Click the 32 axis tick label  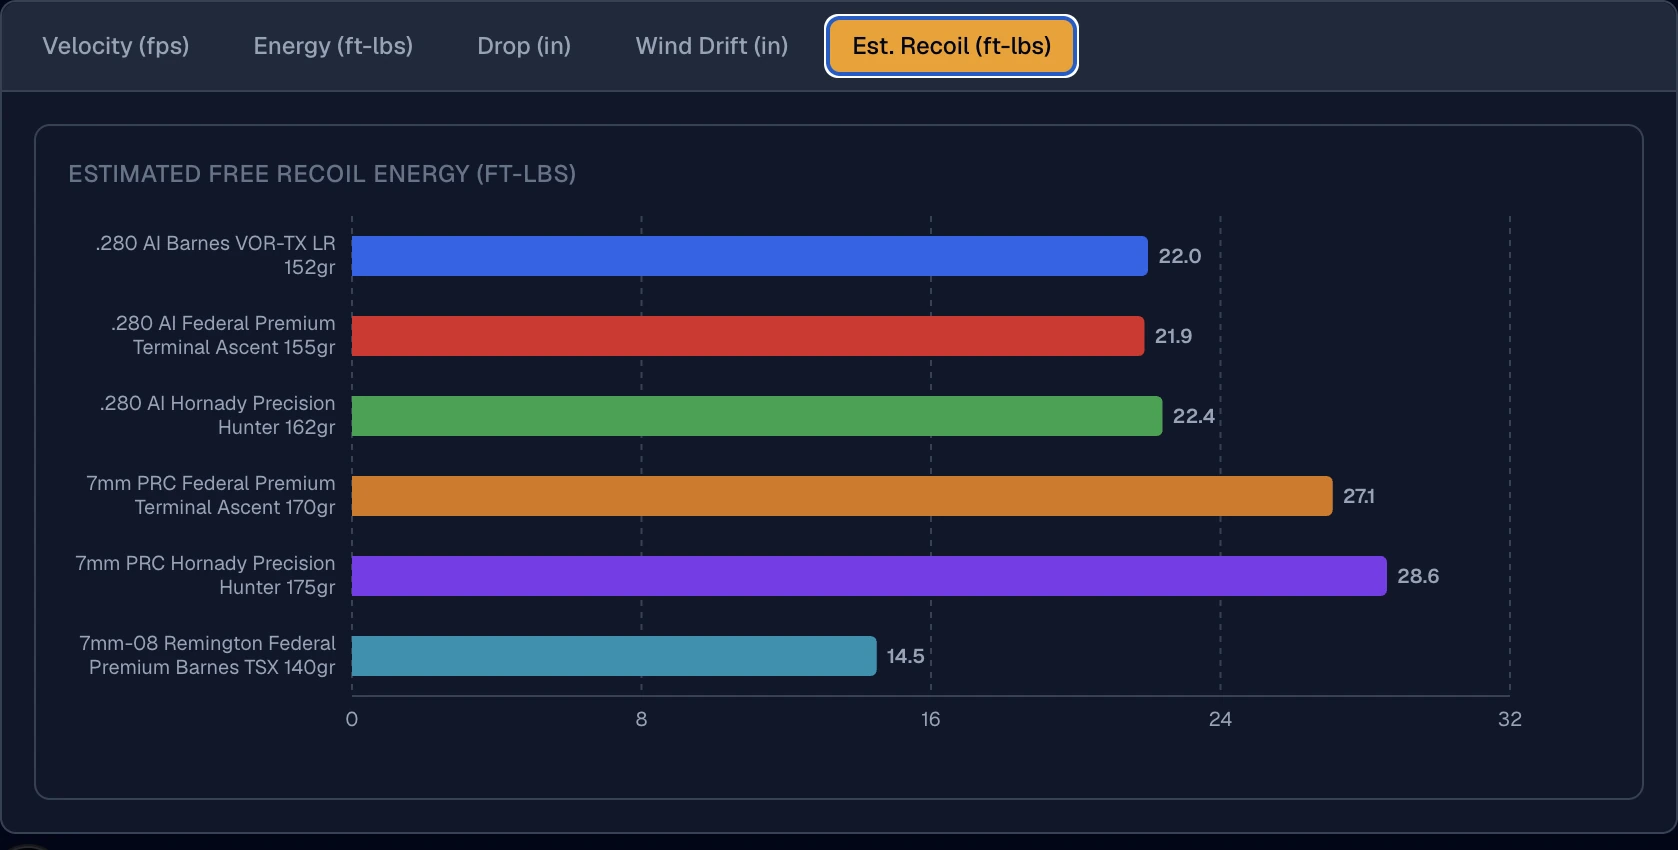1510,719
